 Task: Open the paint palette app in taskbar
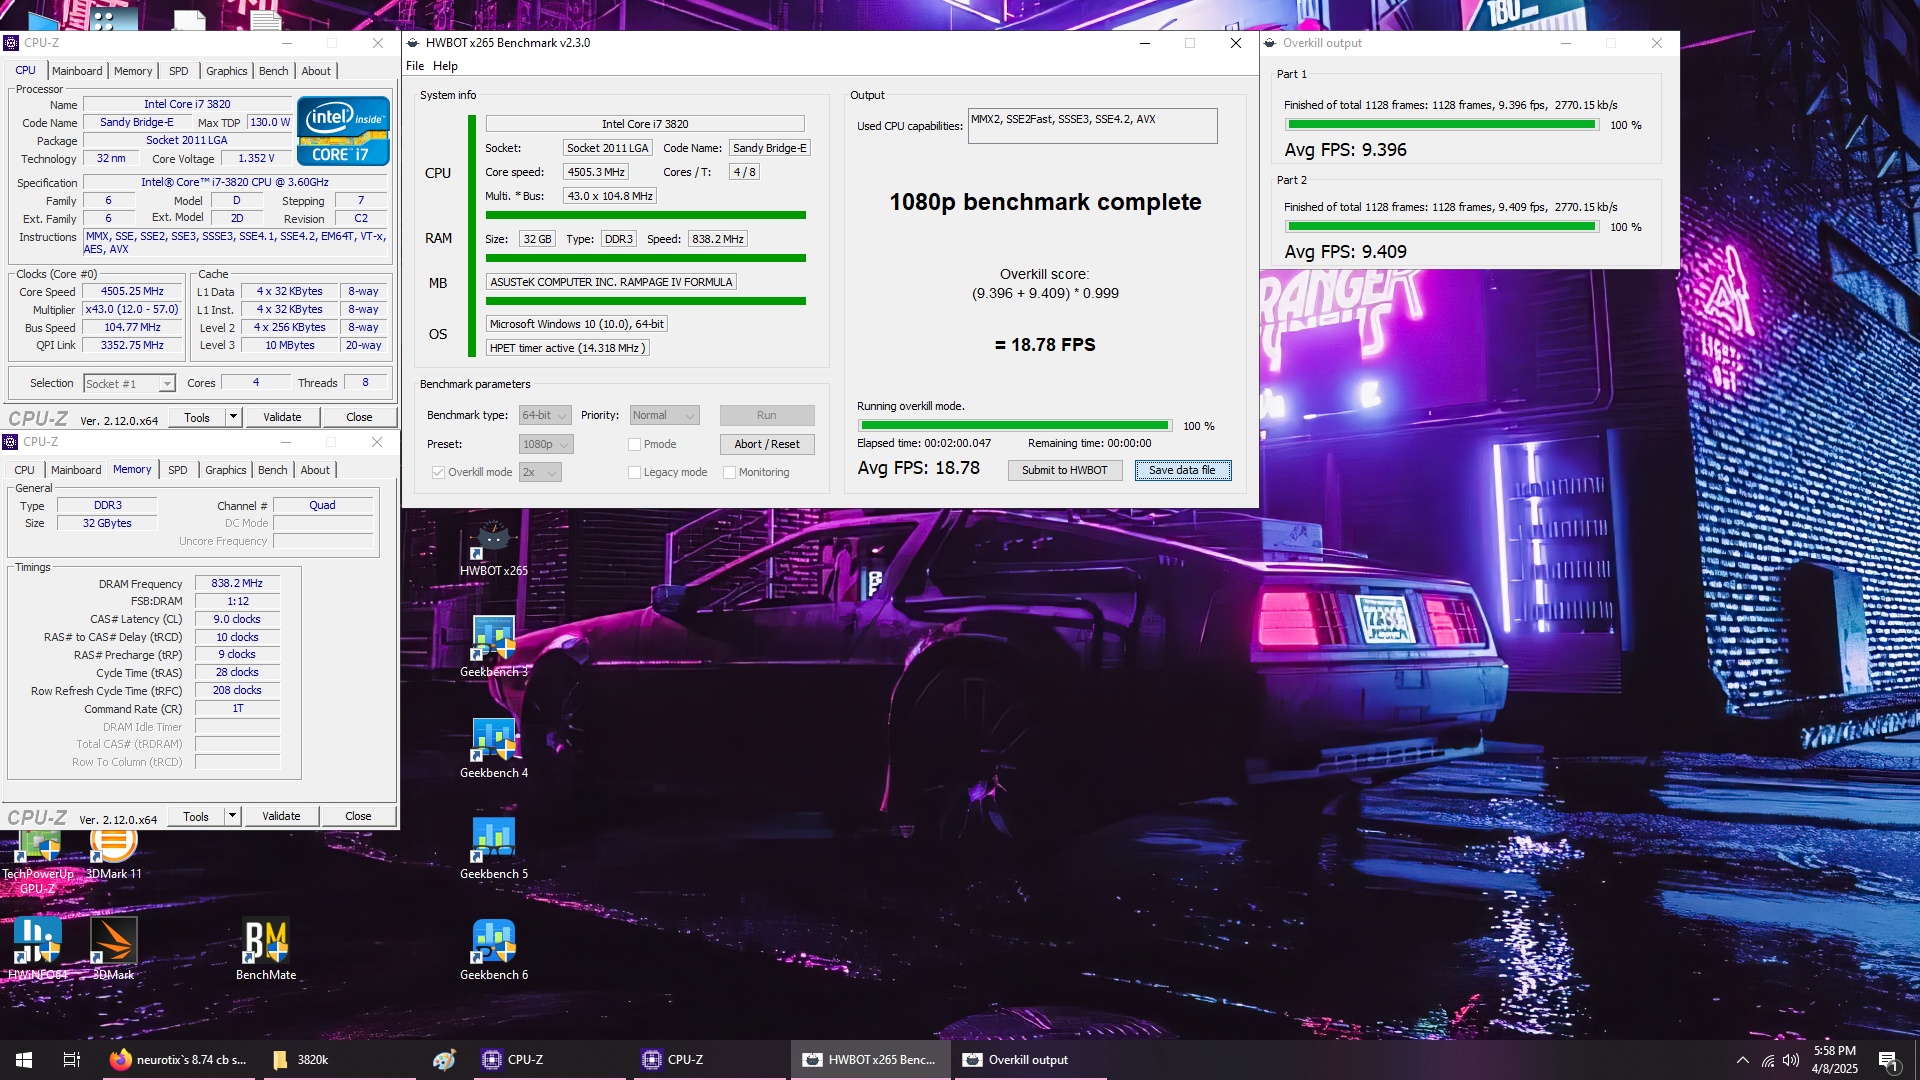coord(444,1060)
